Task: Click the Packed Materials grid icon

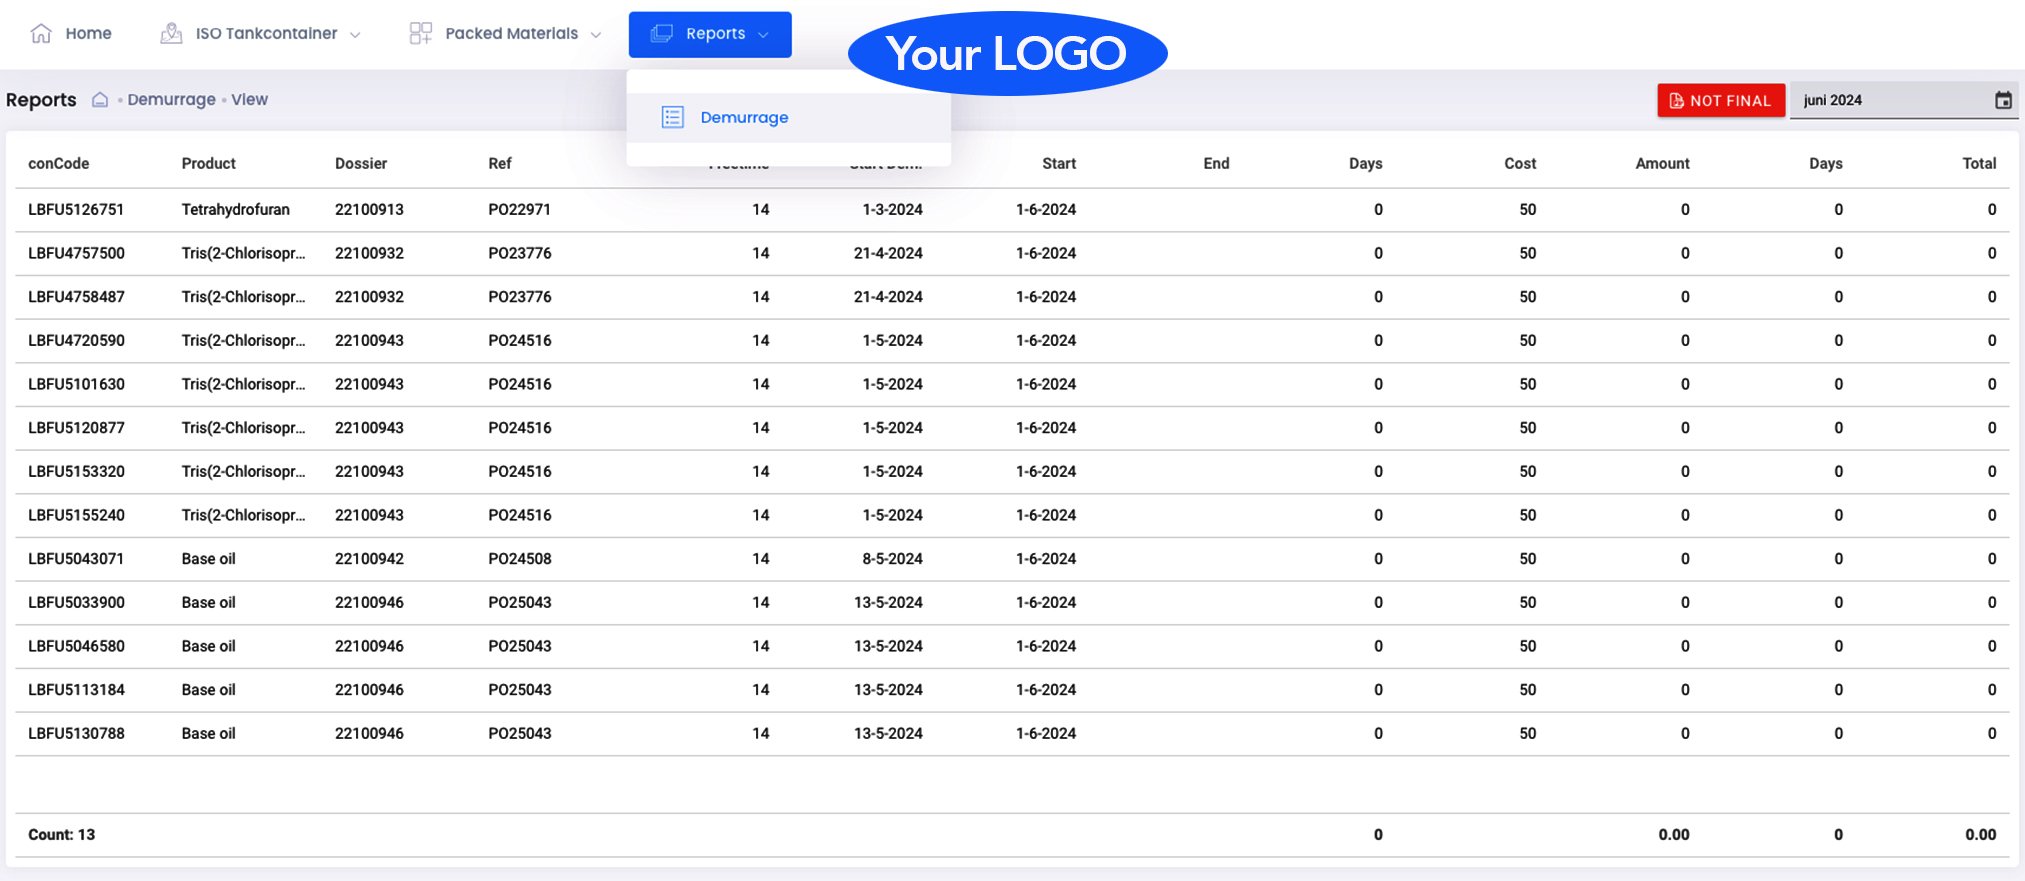Action: (x=421, y=33)
